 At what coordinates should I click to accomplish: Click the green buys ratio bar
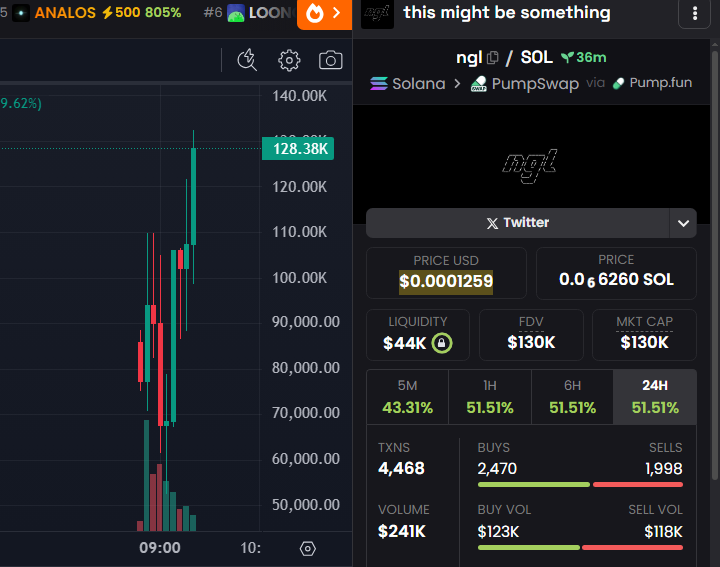click(x=534, y=485)
